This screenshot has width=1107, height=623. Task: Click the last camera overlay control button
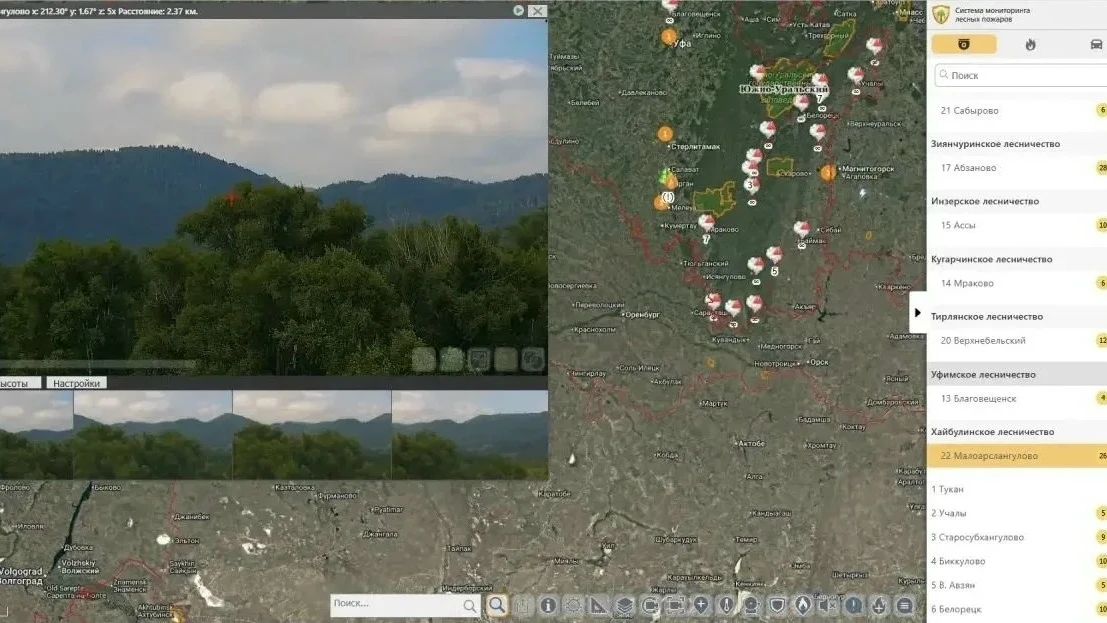[x=533, y=359]
